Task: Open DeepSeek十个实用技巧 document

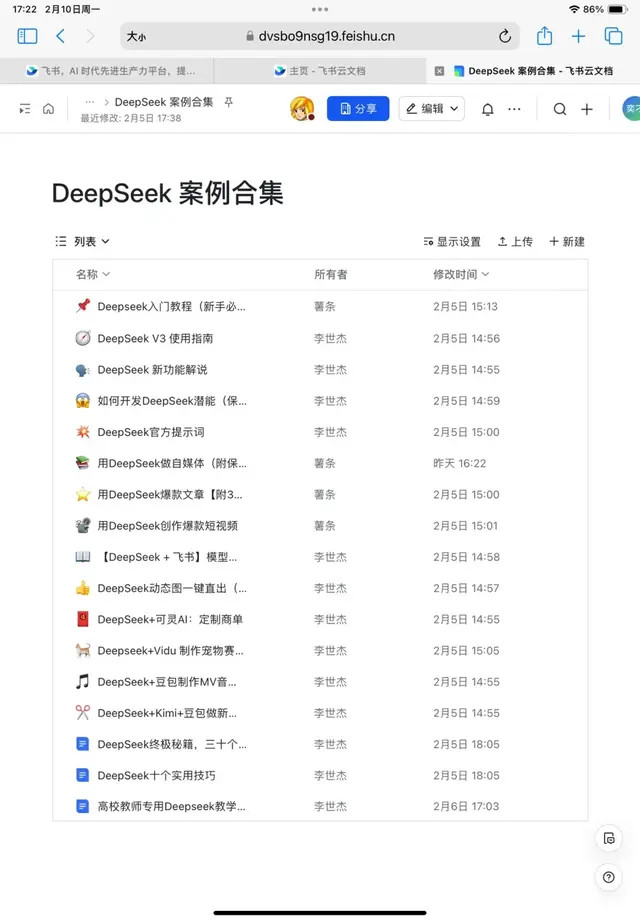Action: [x=156, y=775]
